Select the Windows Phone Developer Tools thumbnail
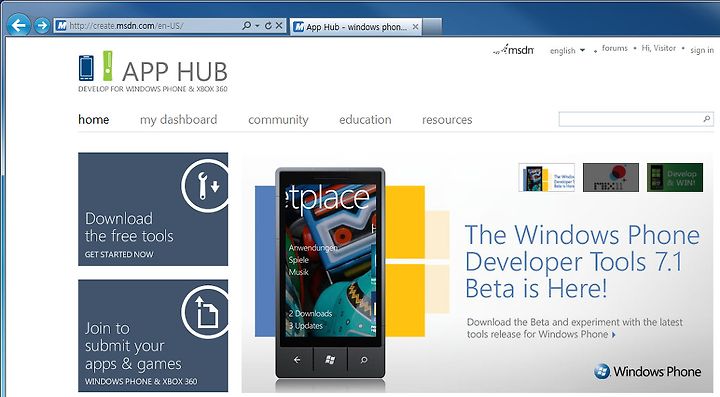This screenshot has width=720, height=397. click(x=546, y=177)
